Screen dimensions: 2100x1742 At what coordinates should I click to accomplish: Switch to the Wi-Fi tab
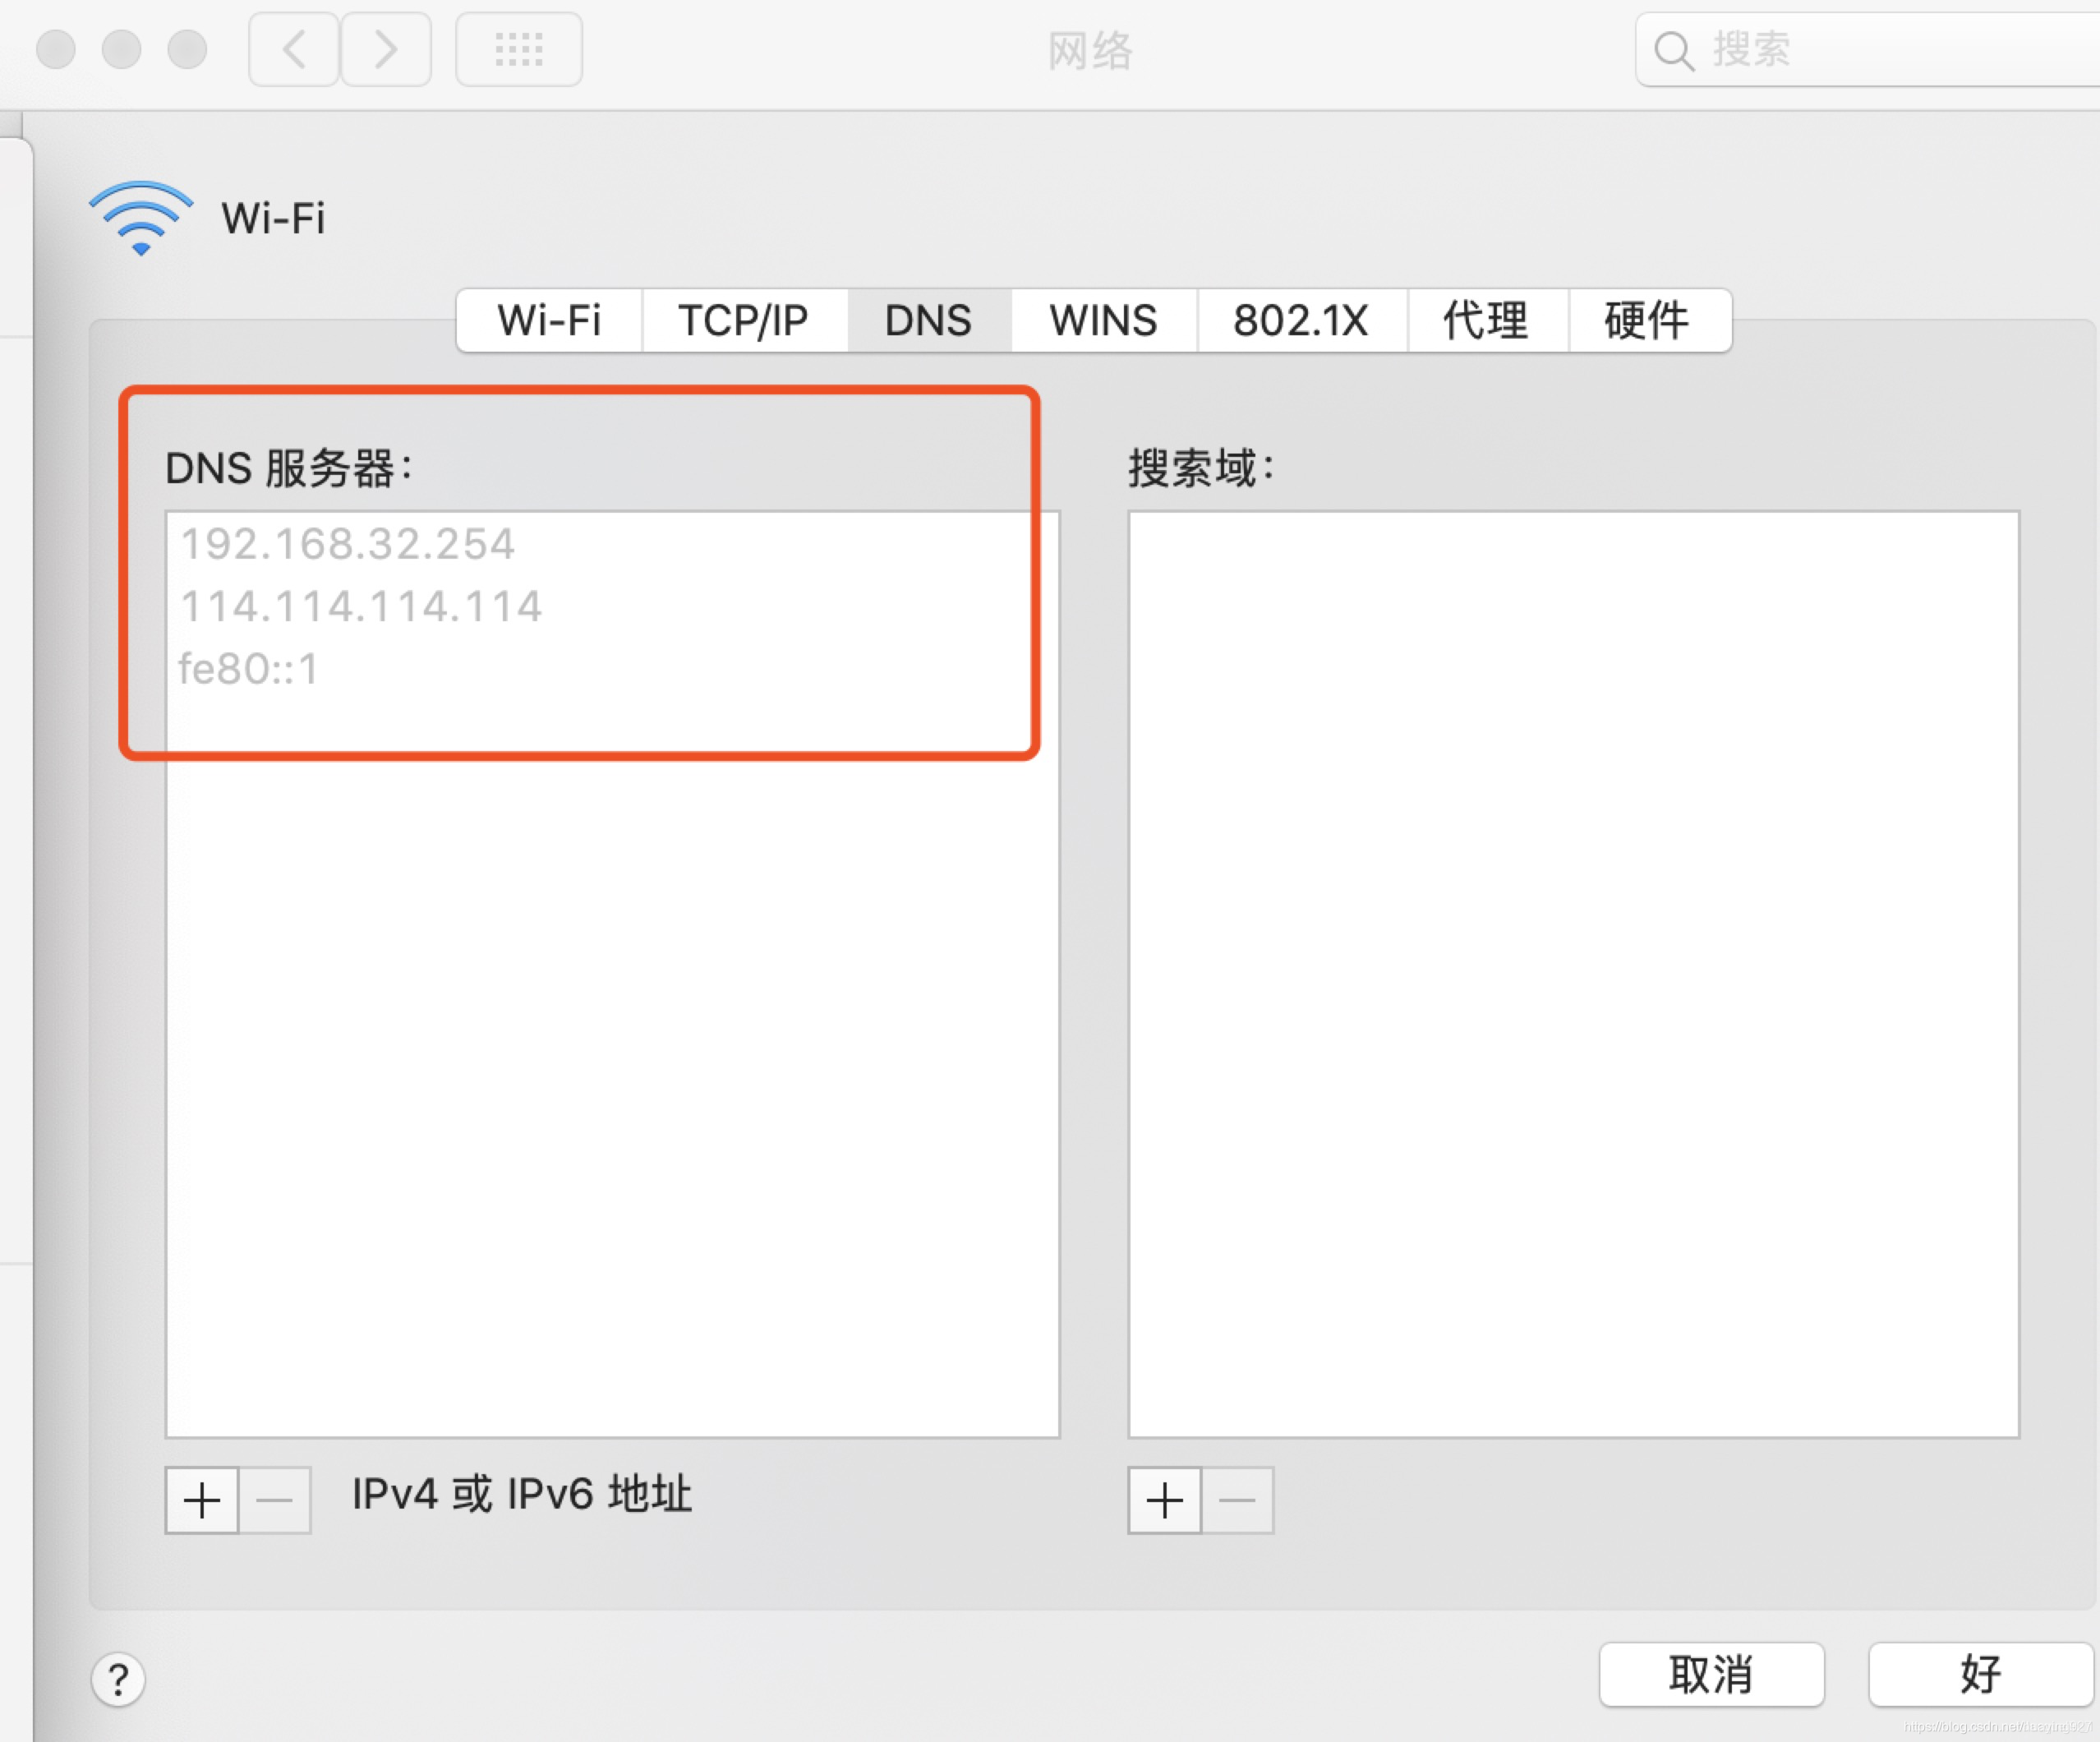549,321
